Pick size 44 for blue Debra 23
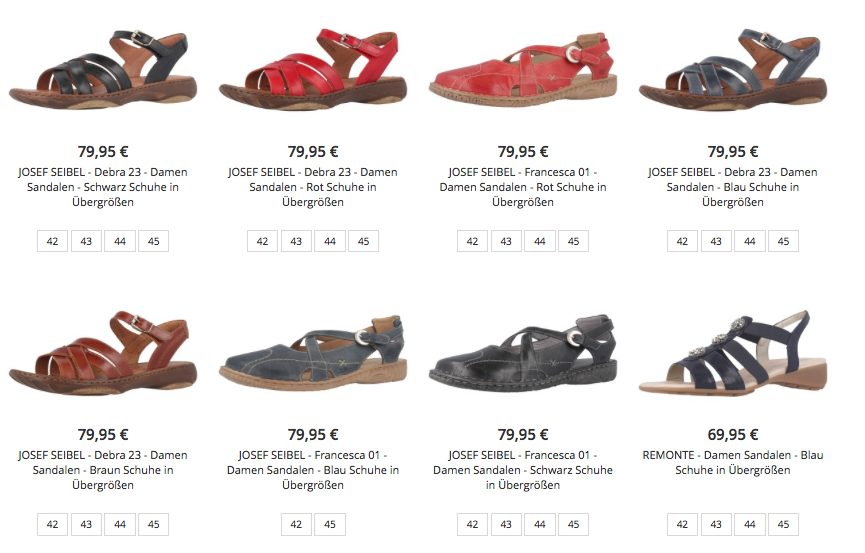The width and height of the screenshot is (865, 553). coord(750,241)
